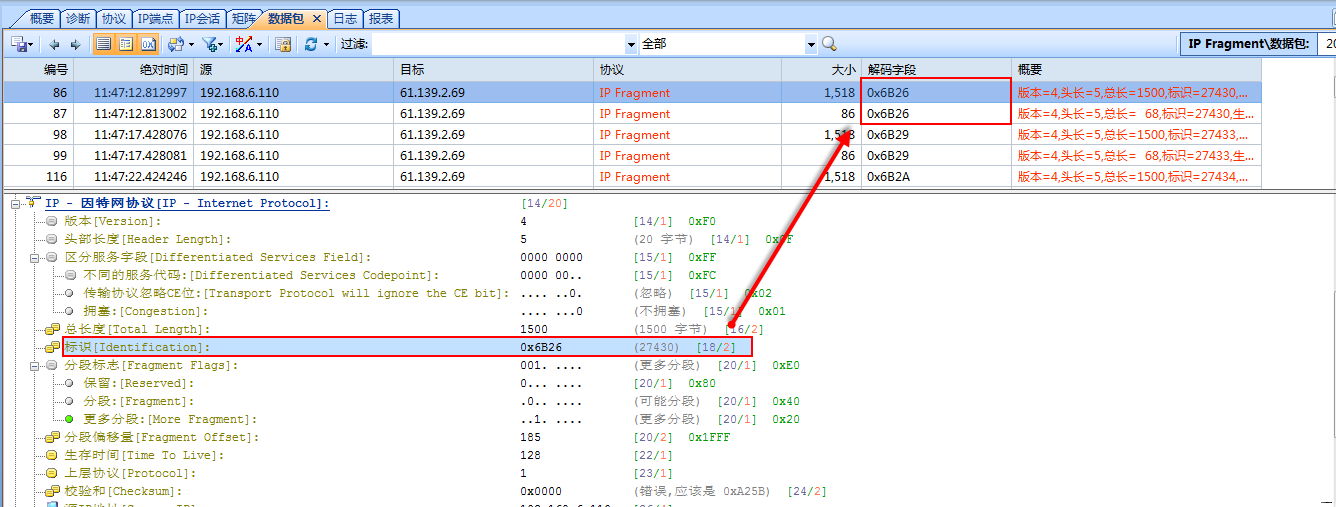Viewport: 1336px width, 507px height.
Task: Toggle the field decode view button
Action: [x=126, y=44]
